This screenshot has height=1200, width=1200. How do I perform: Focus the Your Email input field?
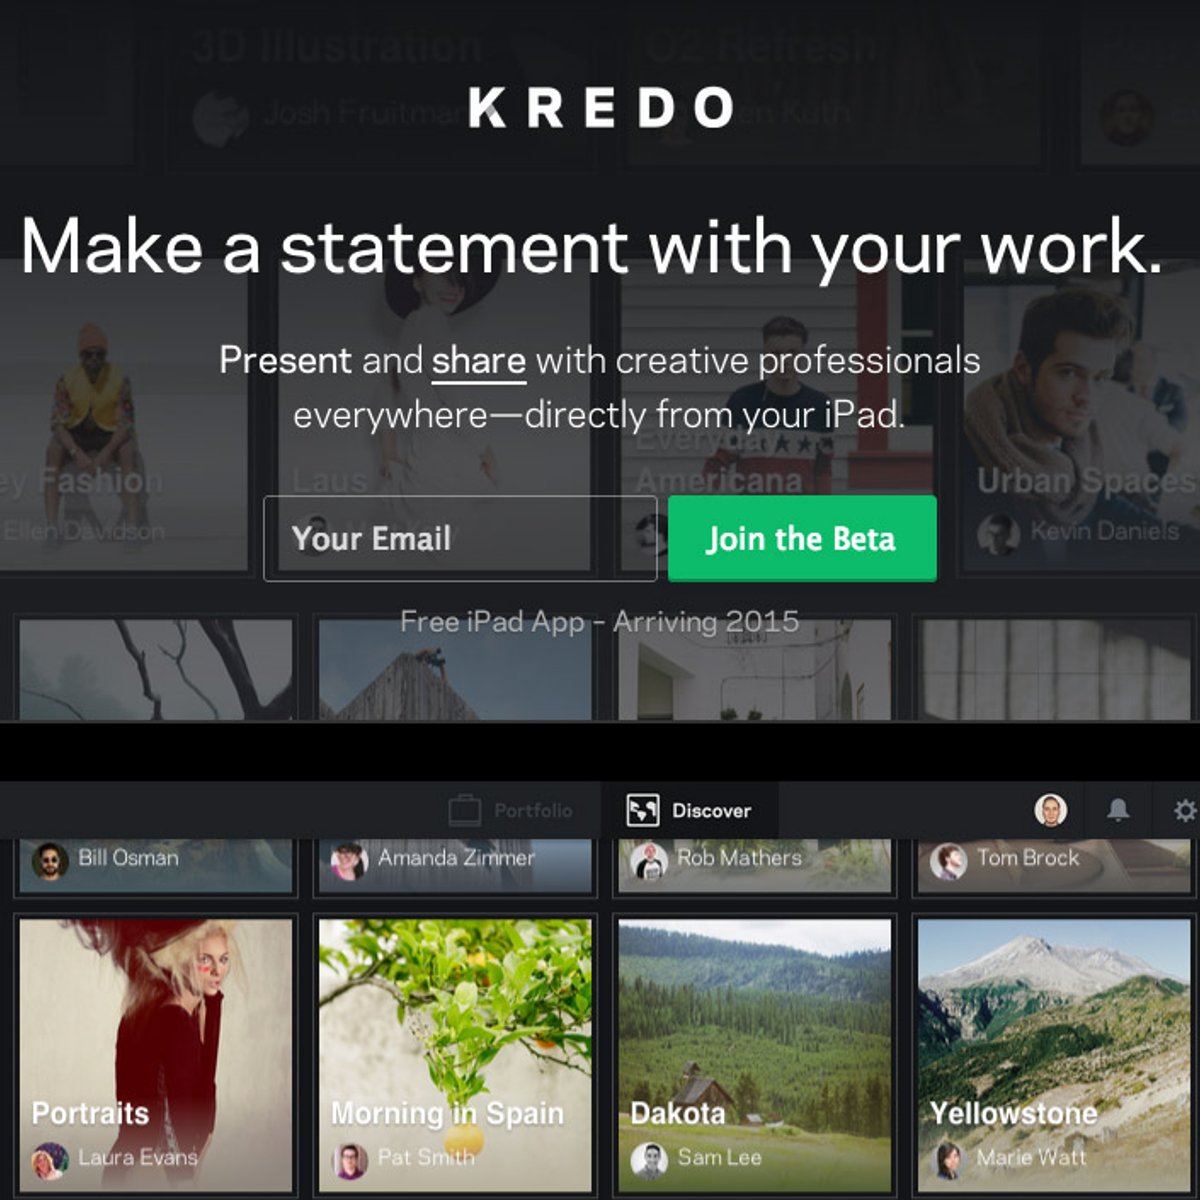pos(460,538)
